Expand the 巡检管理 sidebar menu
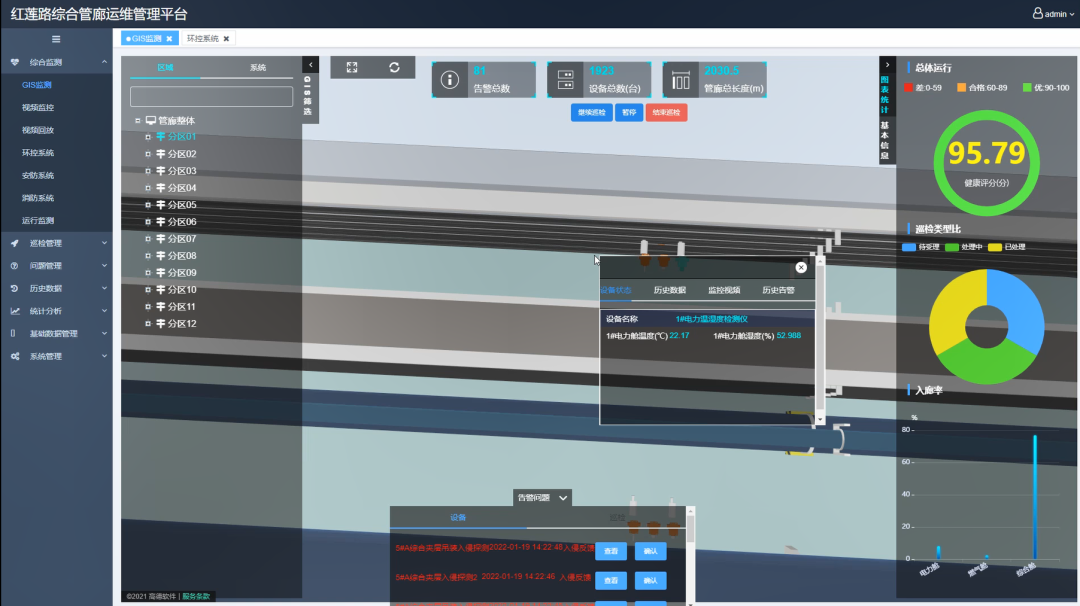The image size is (1080, 606). coord(58,243)
